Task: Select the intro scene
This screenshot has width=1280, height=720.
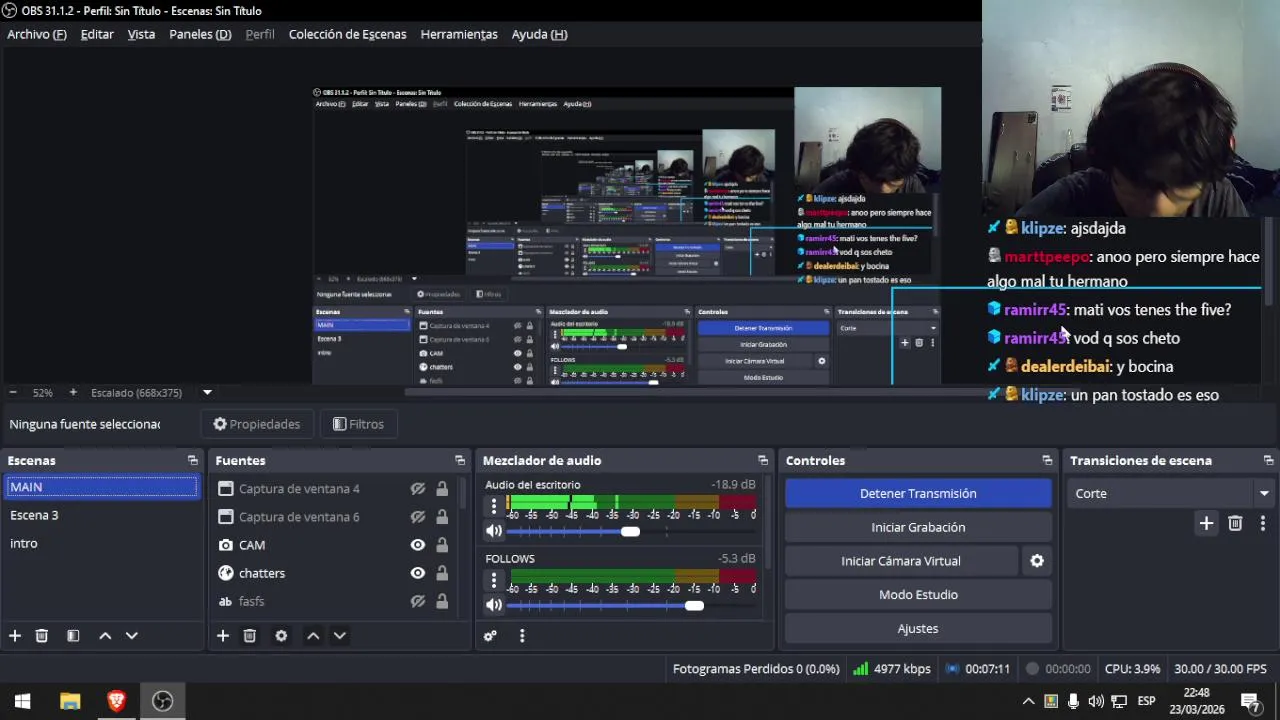Action: pyautogui.click(x=102, y=543)
